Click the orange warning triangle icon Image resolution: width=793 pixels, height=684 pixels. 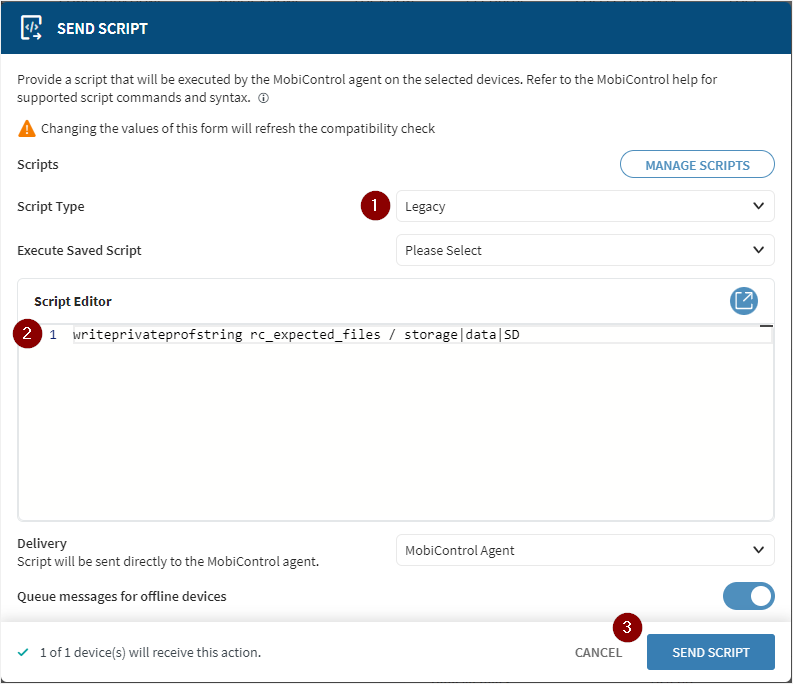tap(26, 129)
